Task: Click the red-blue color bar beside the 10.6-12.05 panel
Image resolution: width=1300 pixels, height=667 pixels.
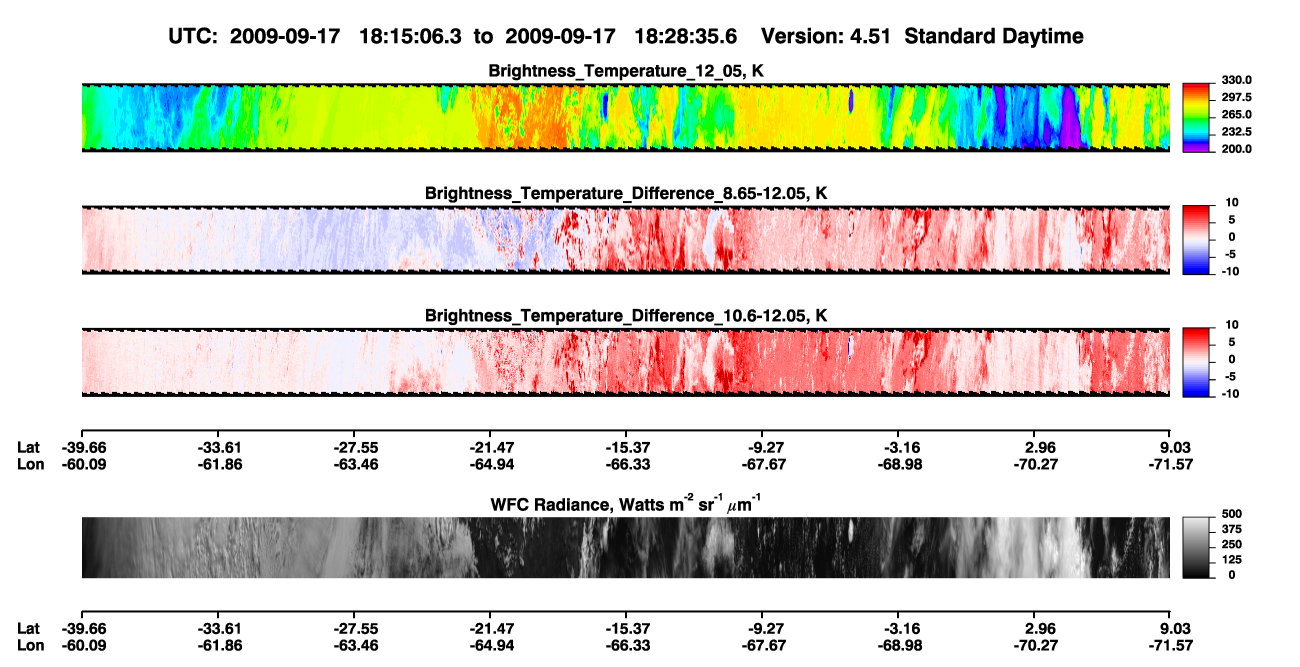Action: click(x=1196, y=362)
